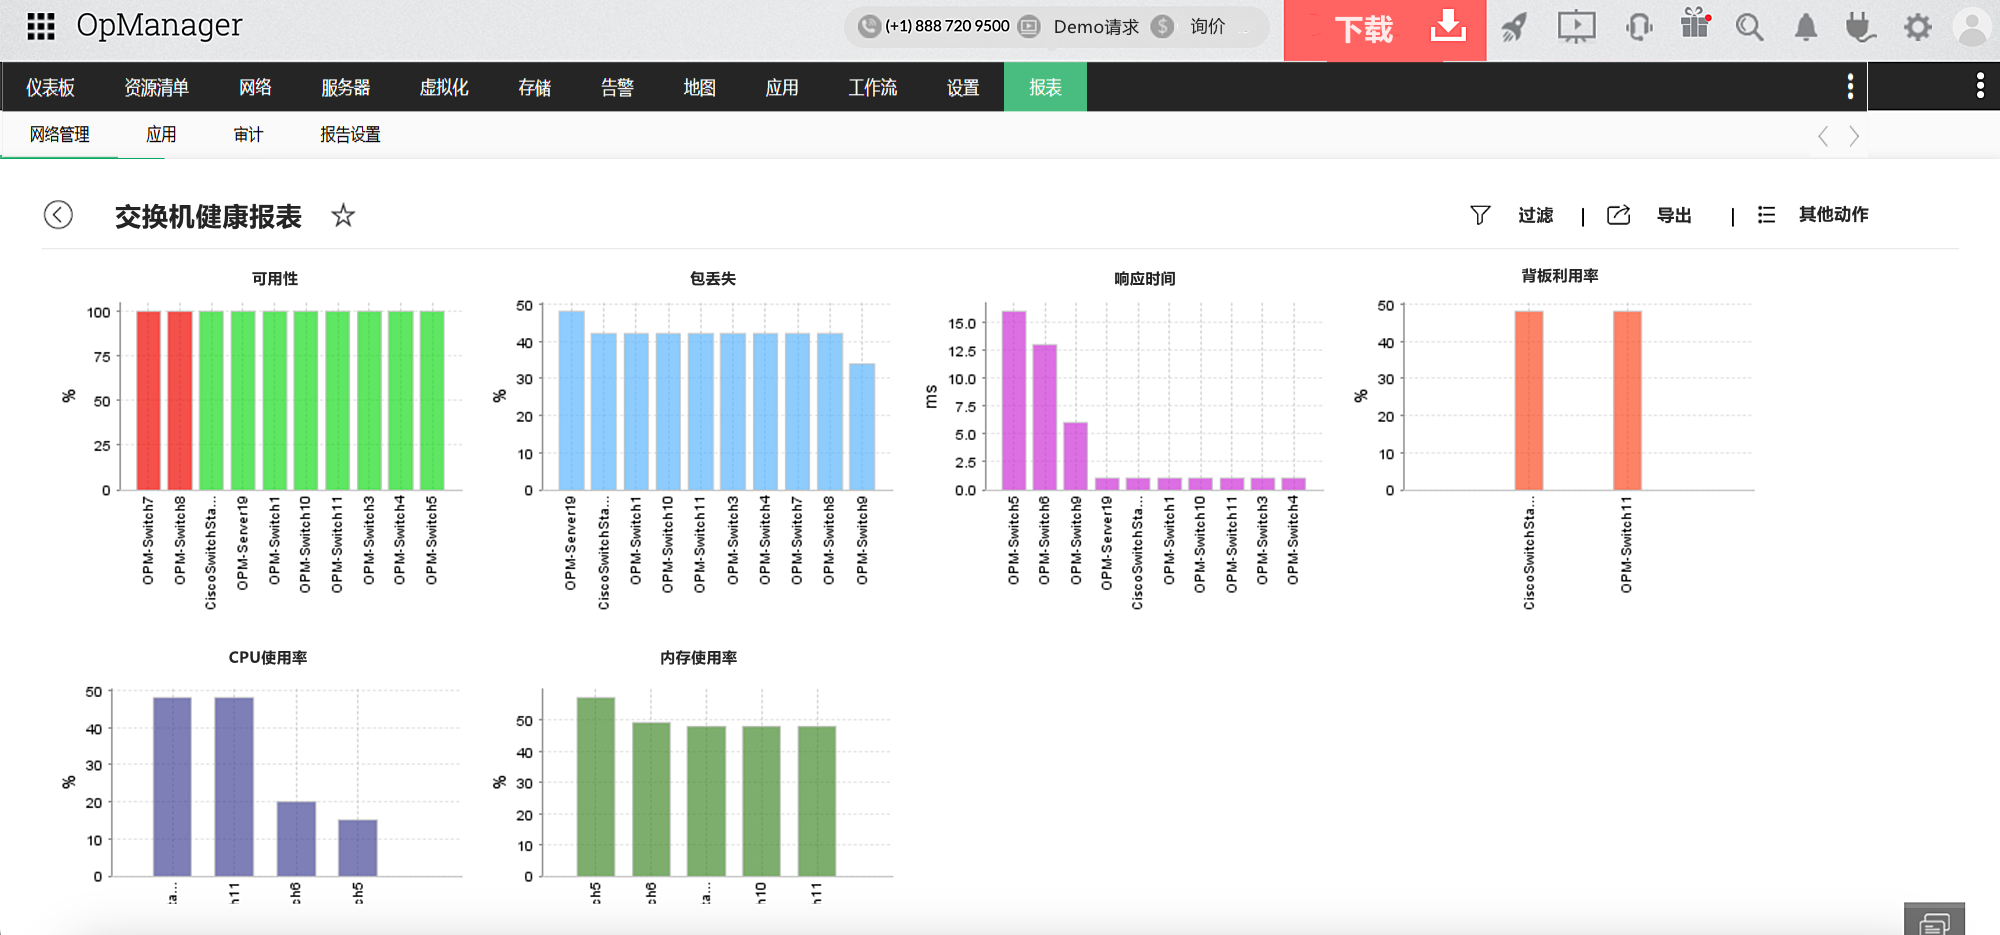Click the 响应时间 chart title

1145,278
